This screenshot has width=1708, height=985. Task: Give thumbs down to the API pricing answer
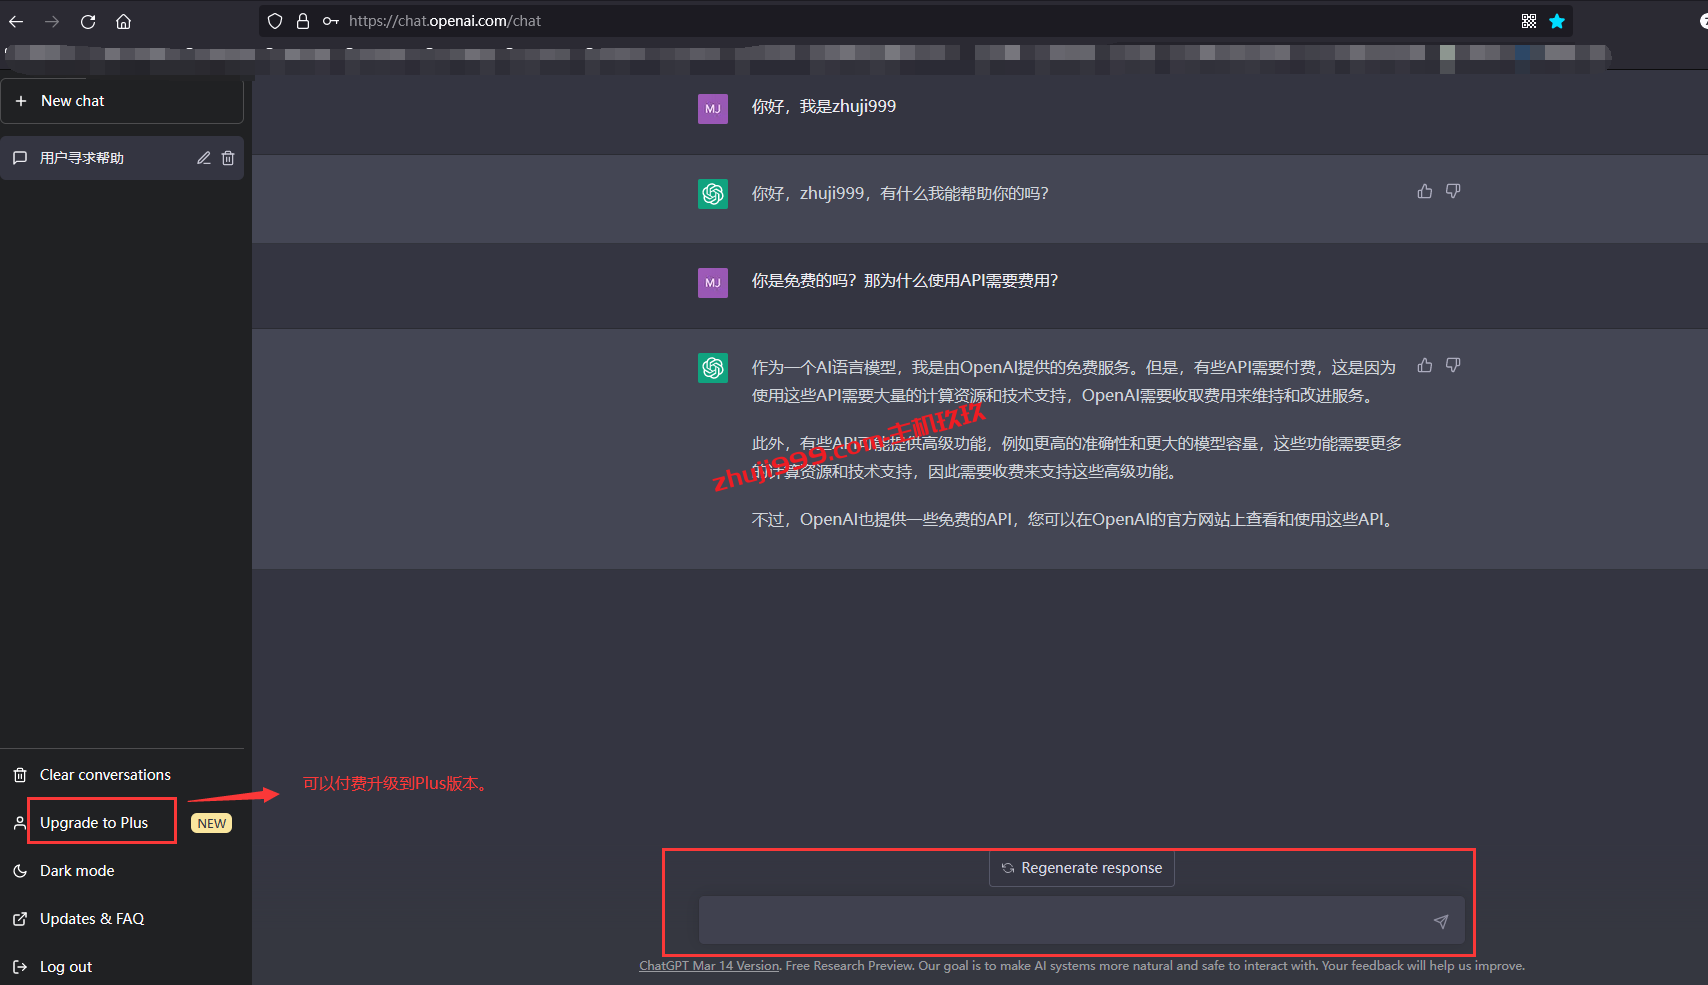click(1453, 365)
